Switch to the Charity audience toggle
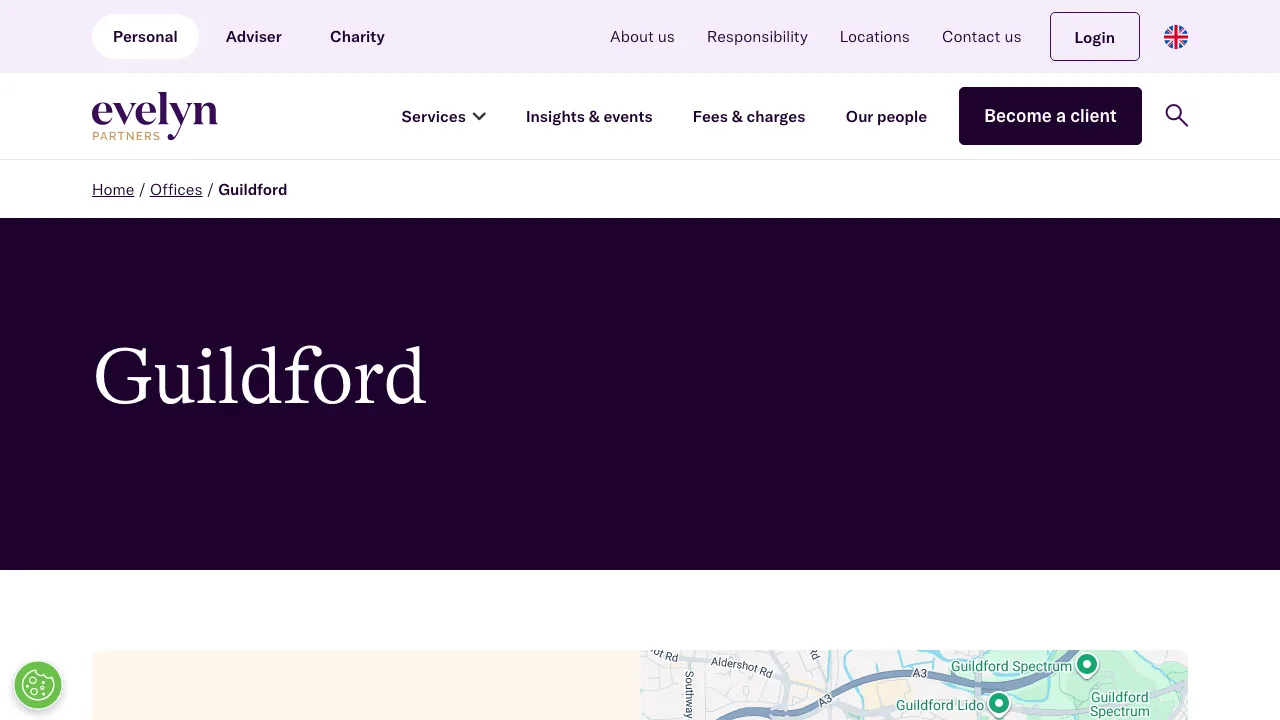Image resolution: width=1280 pixels, height=720 pixels. tap(357, 36)
